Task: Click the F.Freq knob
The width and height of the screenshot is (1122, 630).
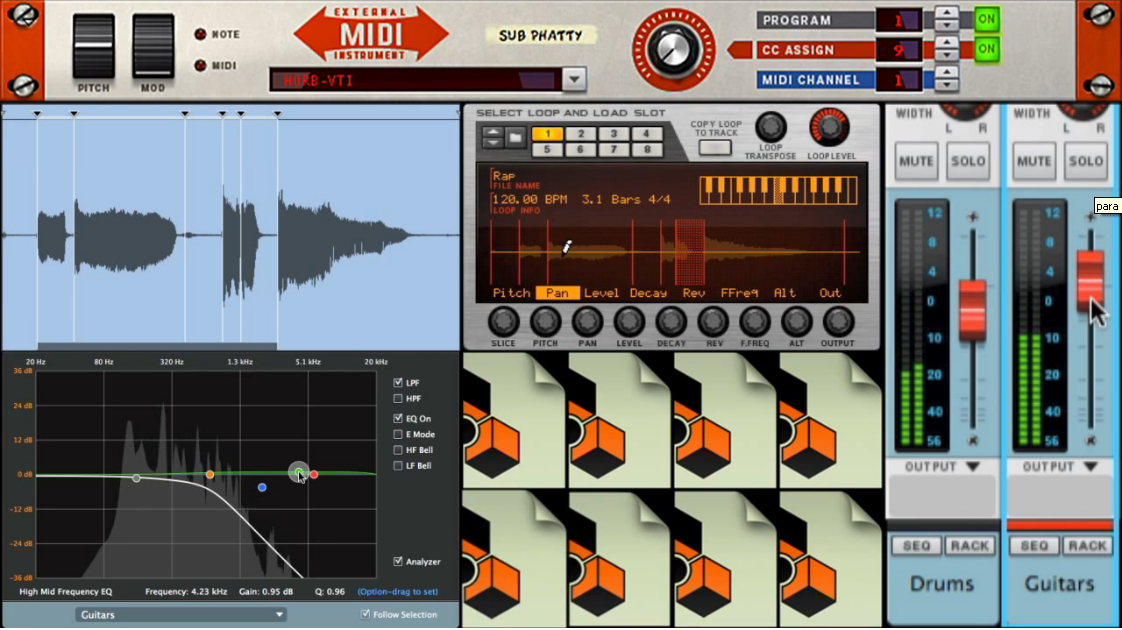Action: pyautogui.click(x=754, y=322)
